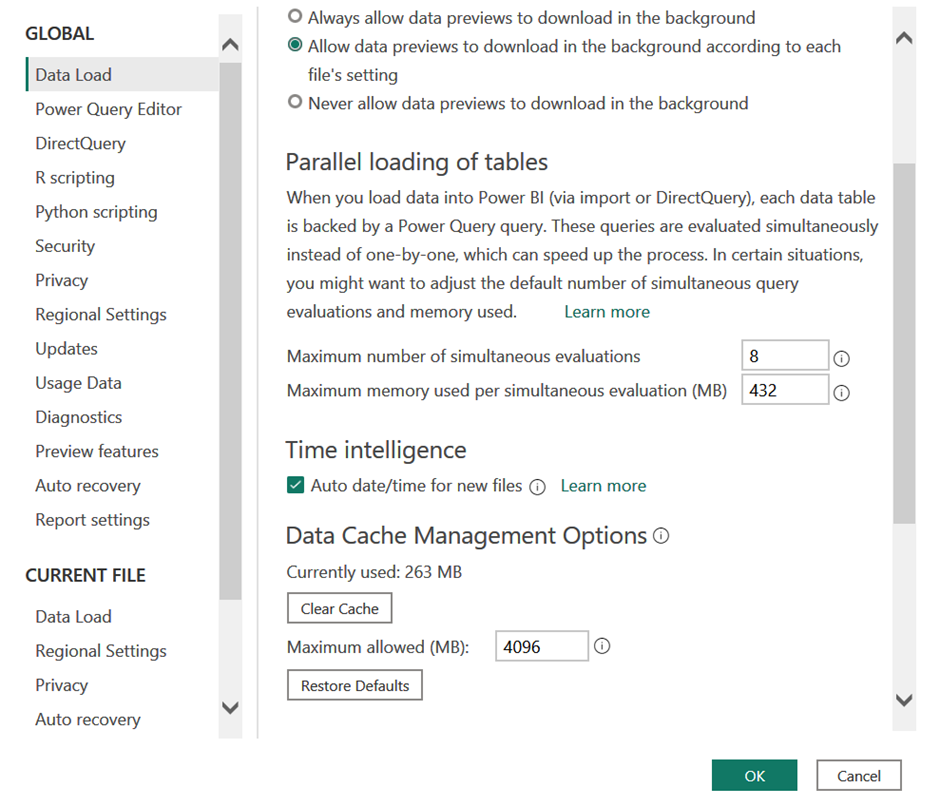The image size is (940, 807).
Task: Select Global Privacy settings
Action: click(61, 280)
